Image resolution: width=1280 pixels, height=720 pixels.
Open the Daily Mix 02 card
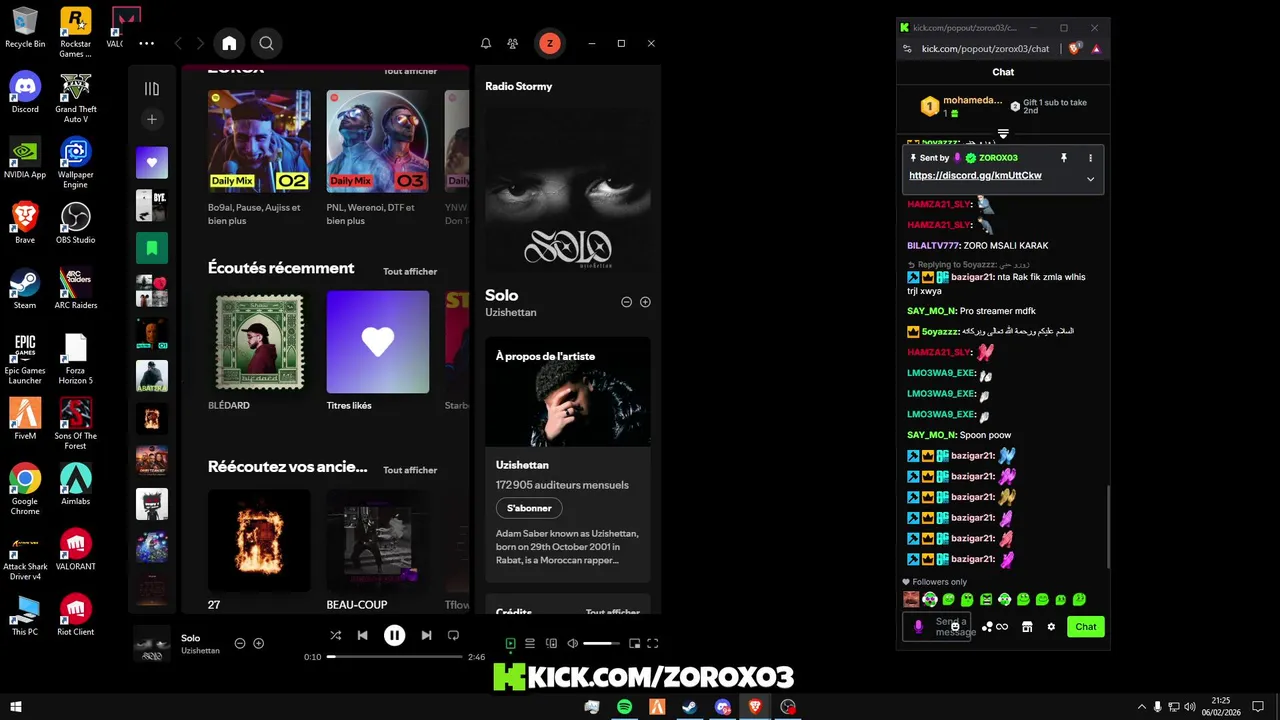(259, 142)
